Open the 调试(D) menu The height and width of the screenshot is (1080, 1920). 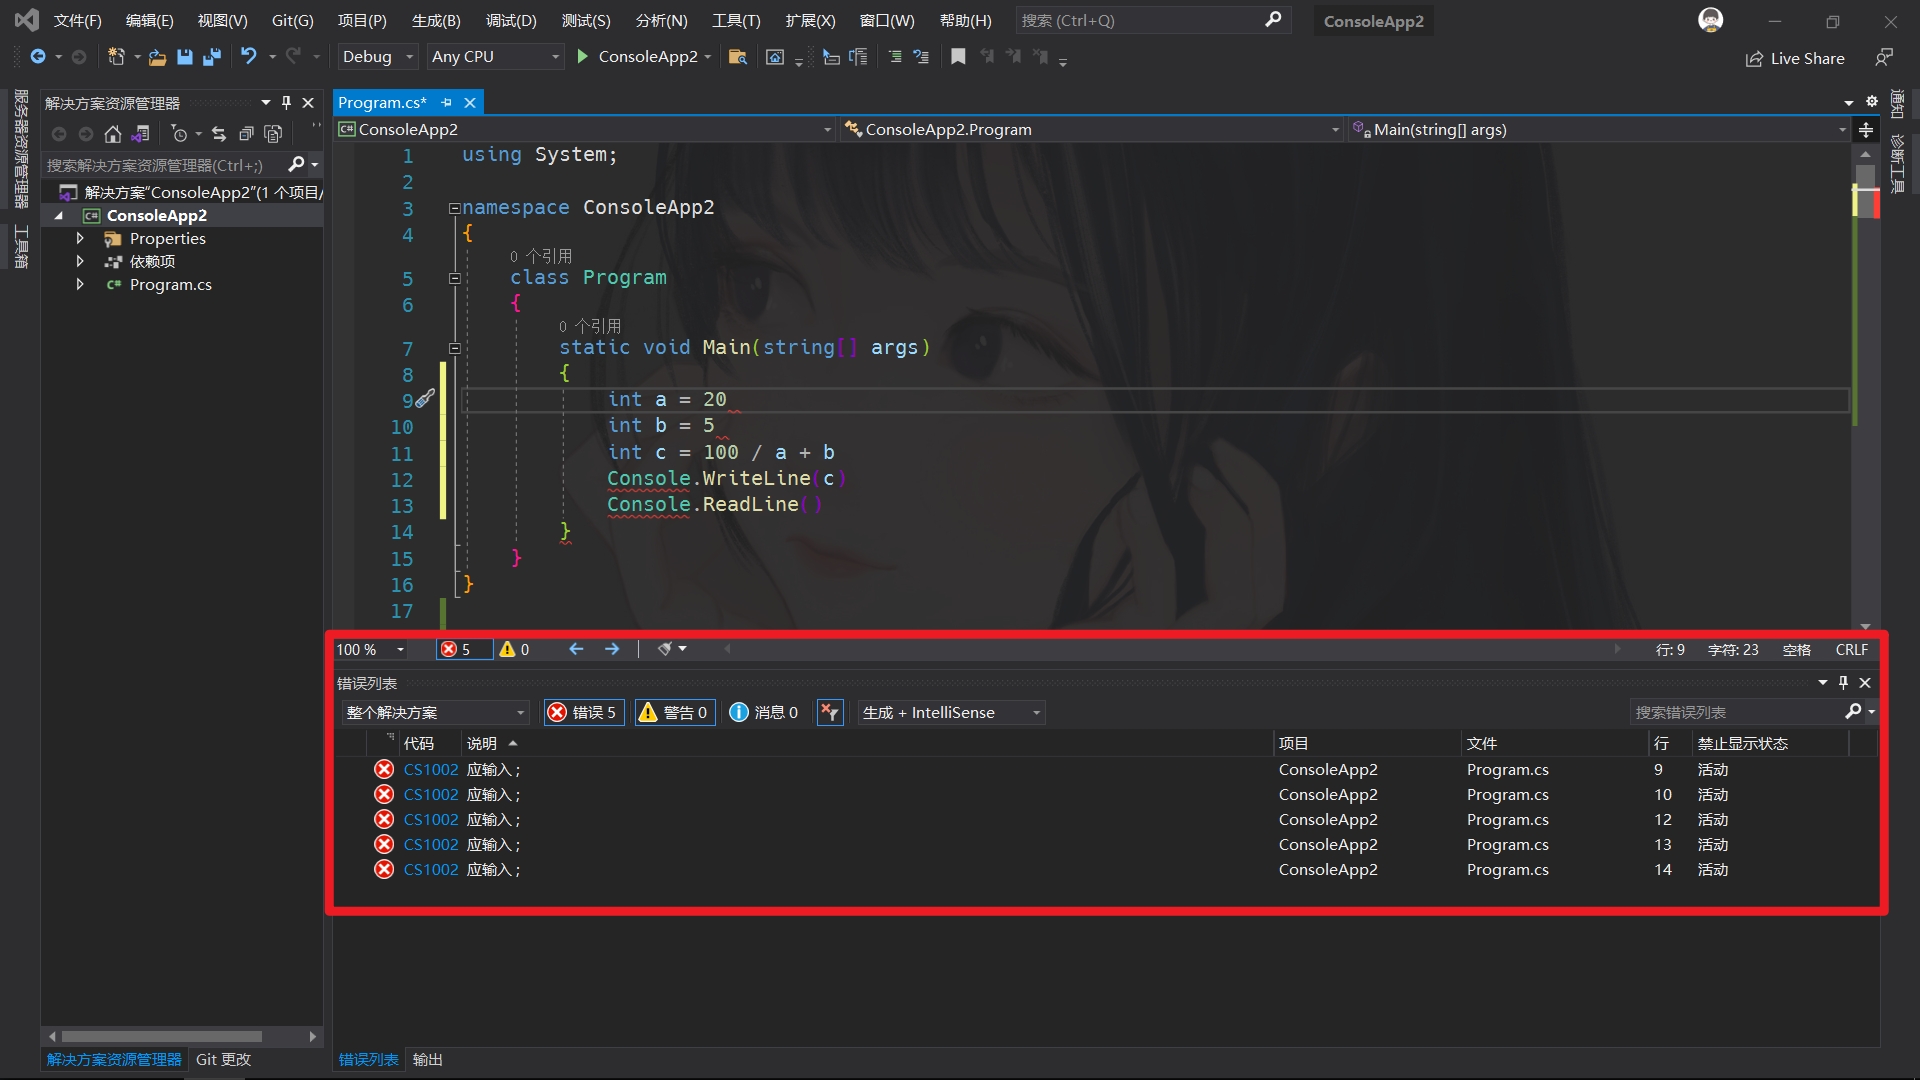tap(511, 20)
